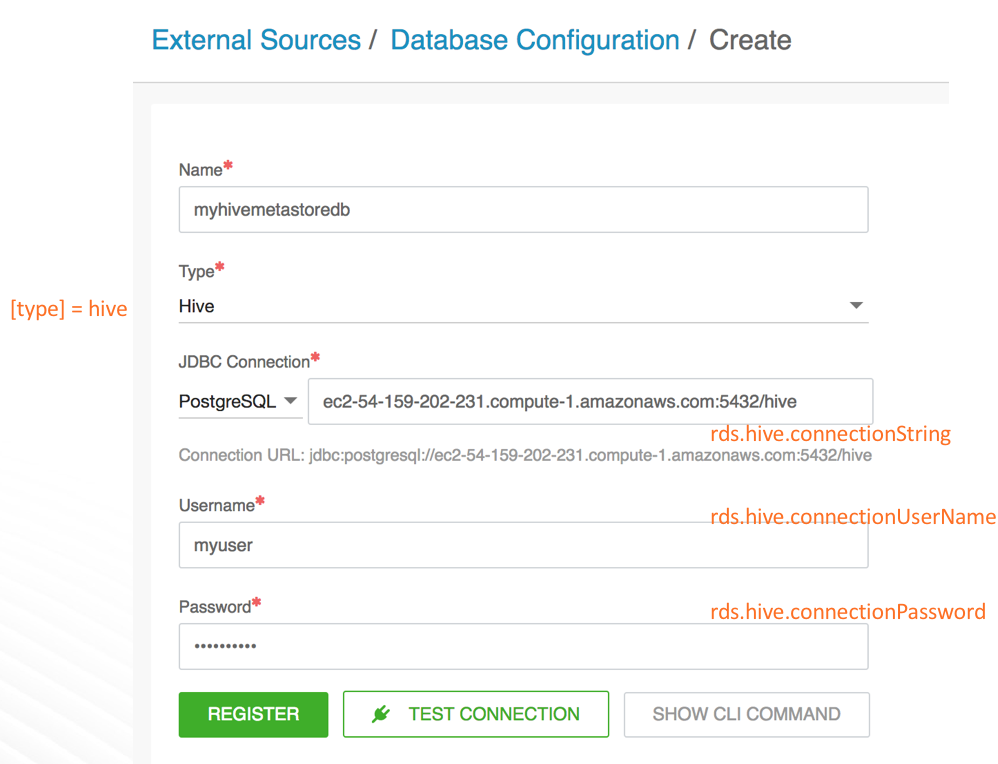This screenshot has height=764, width=998.
Task: Open the Type dropdown arrow
Action: coord(856,306)
